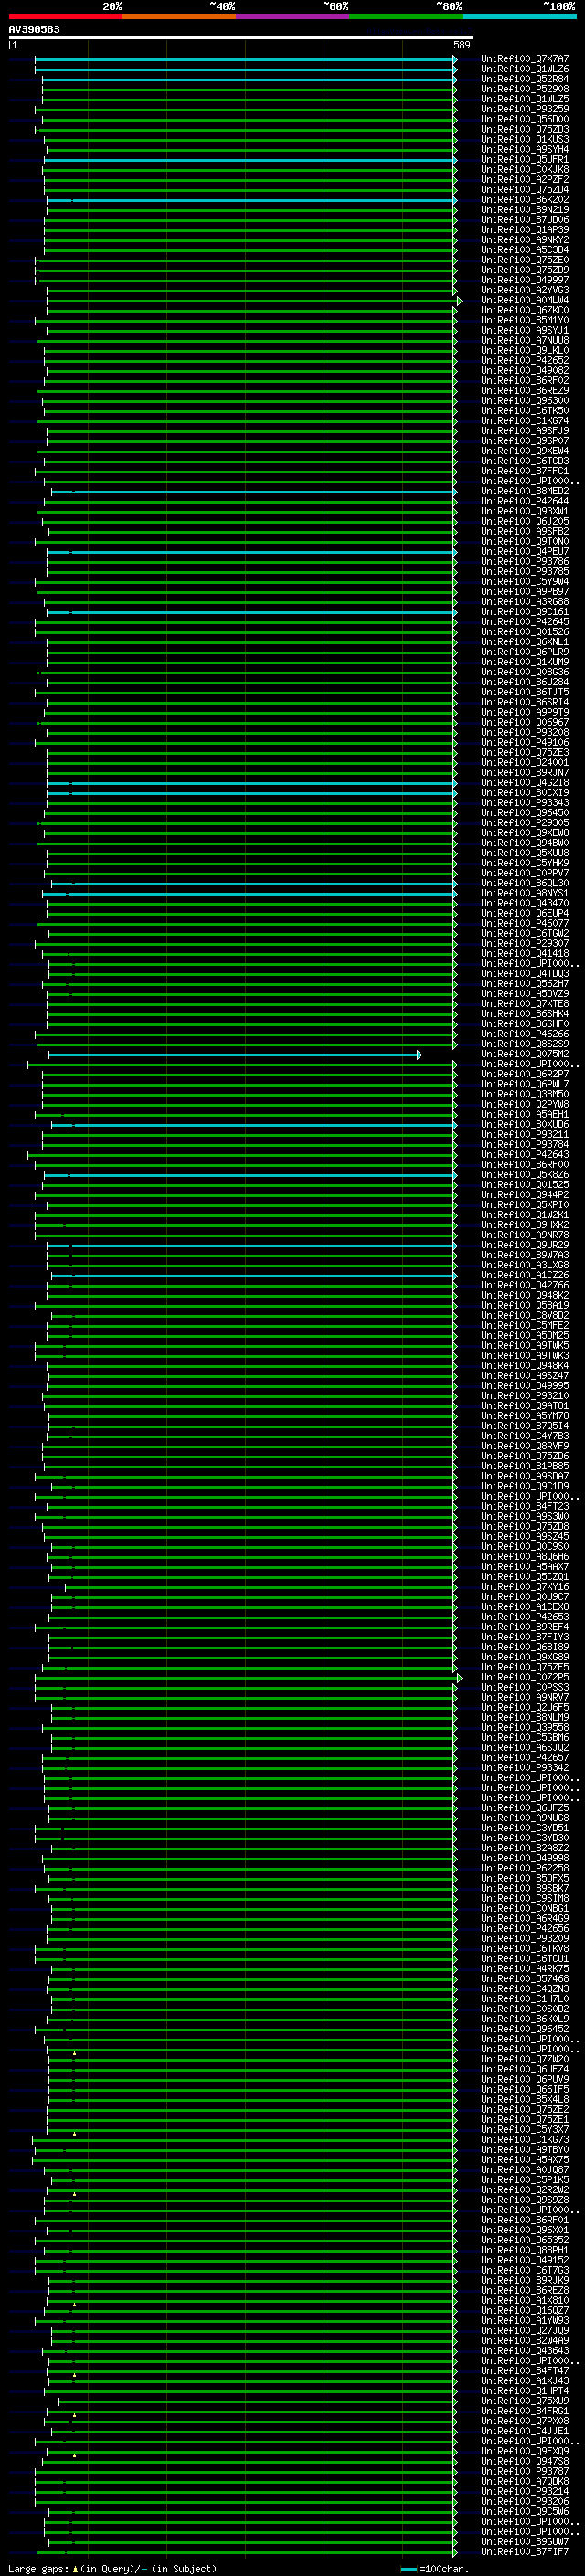Select hit label UniRef100_A5AEH1
This screenshot has width=585, height=2576.
[524, 1115]
